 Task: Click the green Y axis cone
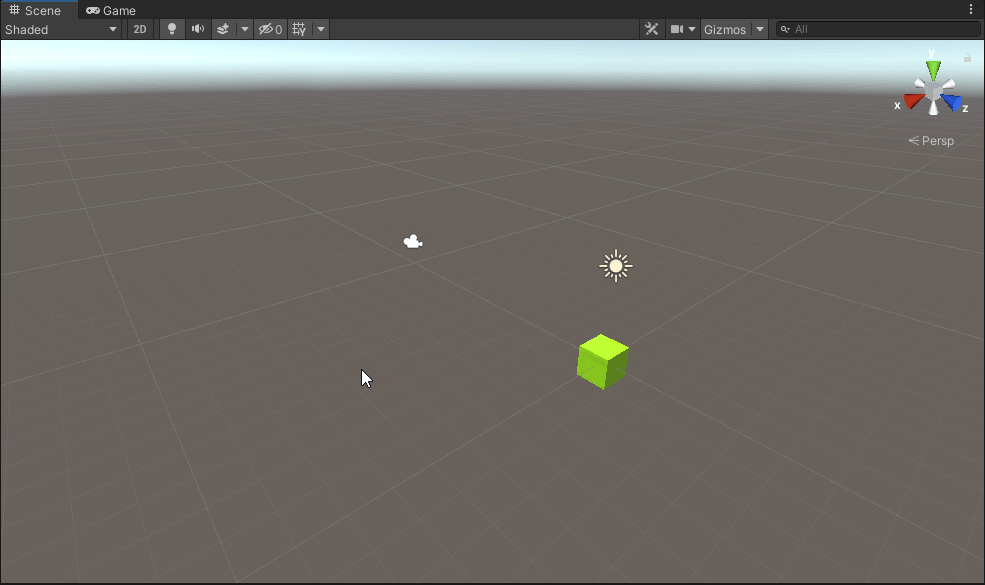[933, 69]
